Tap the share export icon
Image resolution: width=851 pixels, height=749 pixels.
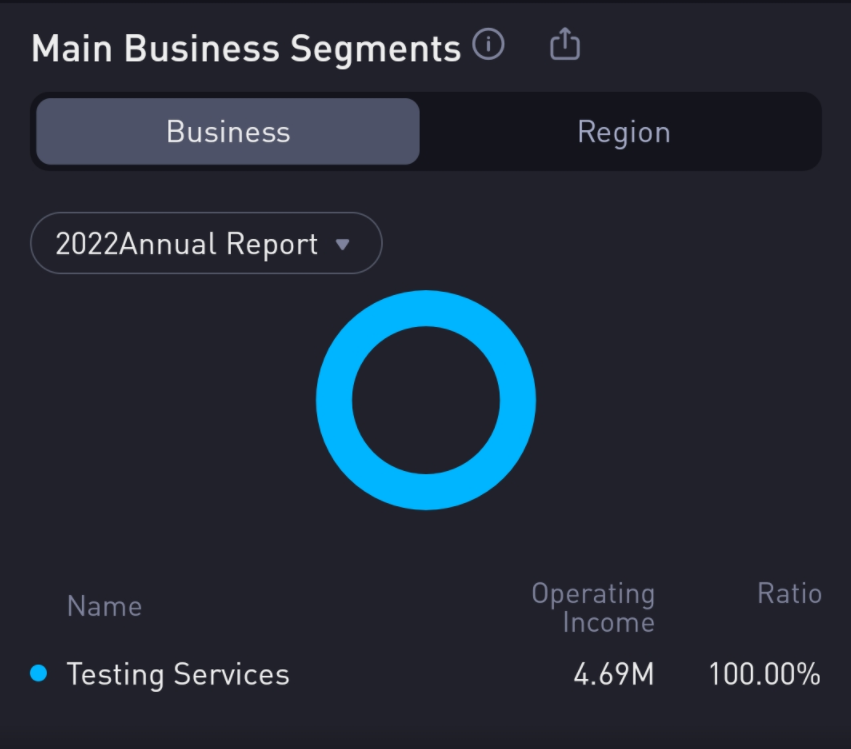point(565,45)
